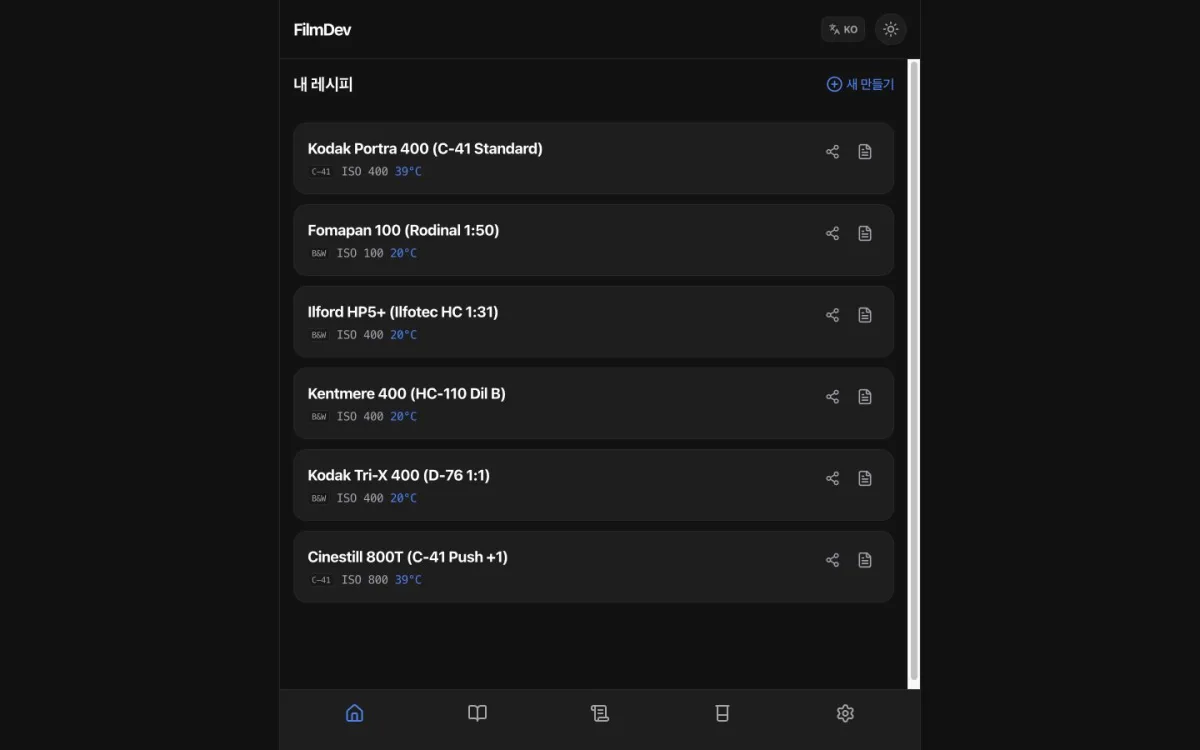The image size is (1200, 750).
Task: Click ISO 100 on the Fomapan recipe
Action: point(360,254)
